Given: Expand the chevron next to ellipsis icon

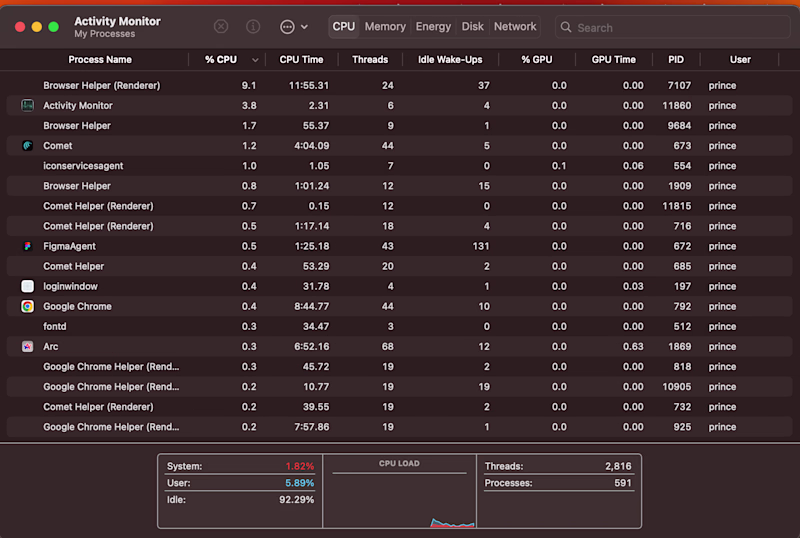Looking at the screenshot, I should coord(304,27).
